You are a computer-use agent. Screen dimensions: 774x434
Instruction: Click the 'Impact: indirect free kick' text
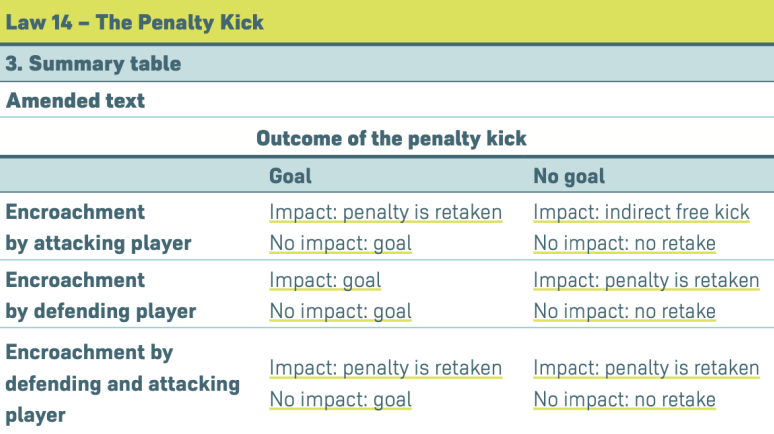click(x=641, y=212)
